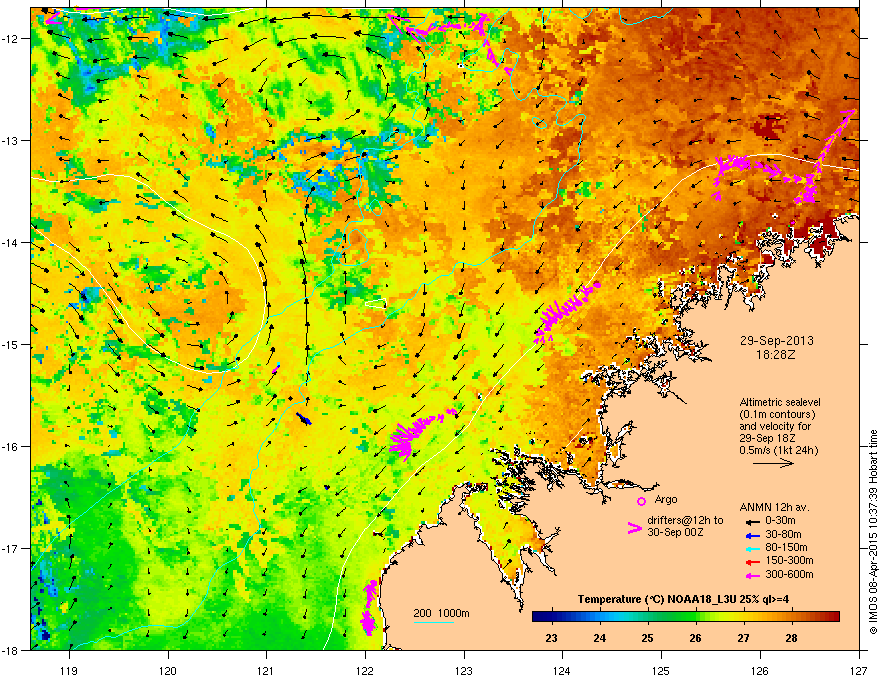Click the longitude axis label 122
Screen dimensions: 880x680
[x=365, y=670]
